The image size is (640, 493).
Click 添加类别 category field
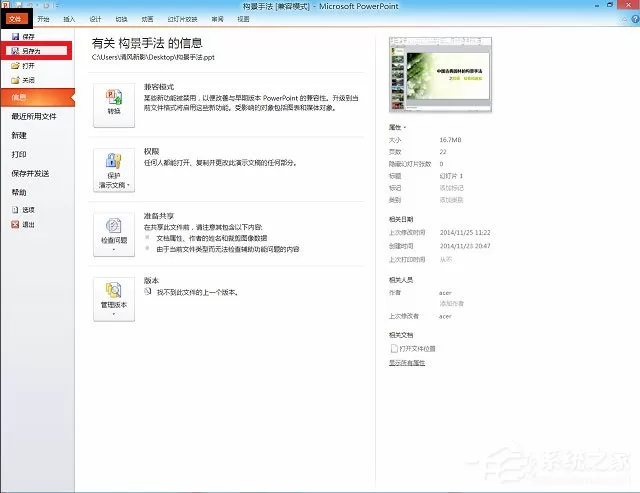coord(451,200)
